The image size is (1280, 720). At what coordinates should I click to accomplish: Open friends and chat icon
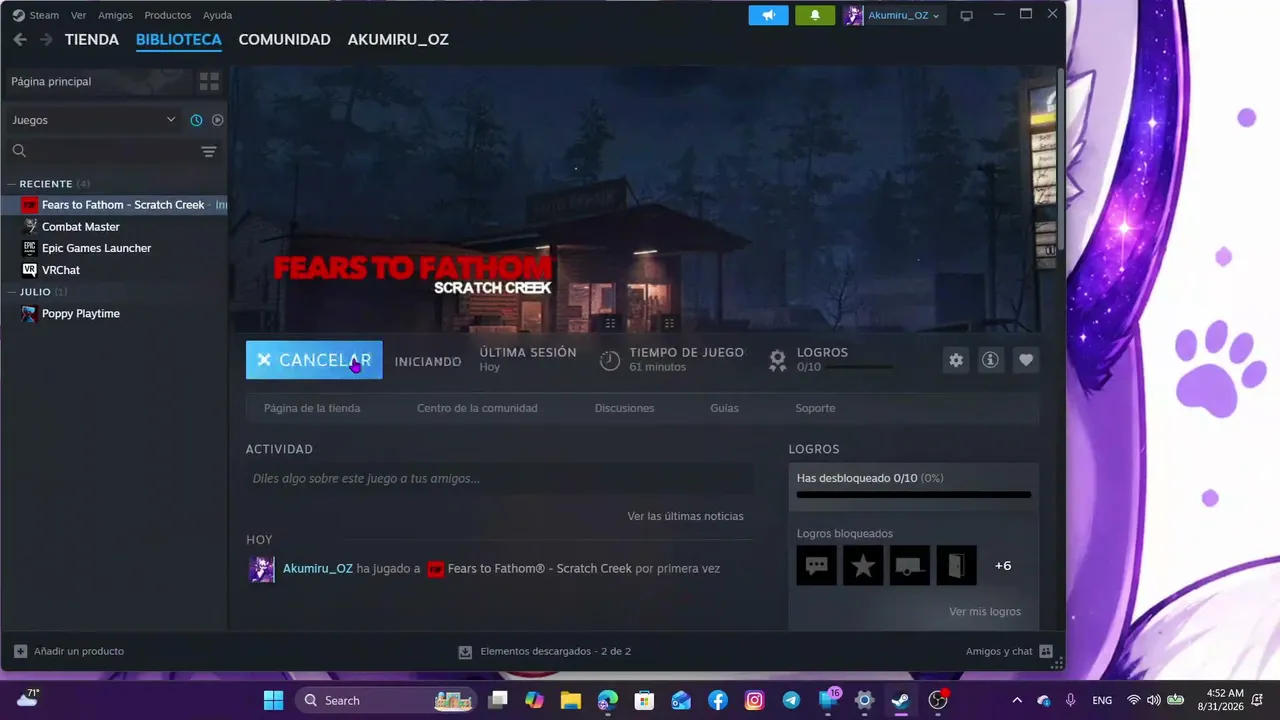pyautogui.click(x=1046, y=651)
